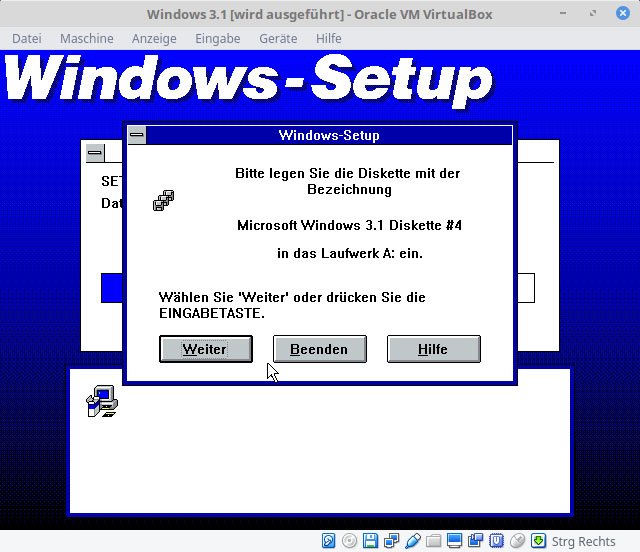Click the Windows-Setup dialog title bar
Viewport: 640px width, 552px height.
pos(329,135)
